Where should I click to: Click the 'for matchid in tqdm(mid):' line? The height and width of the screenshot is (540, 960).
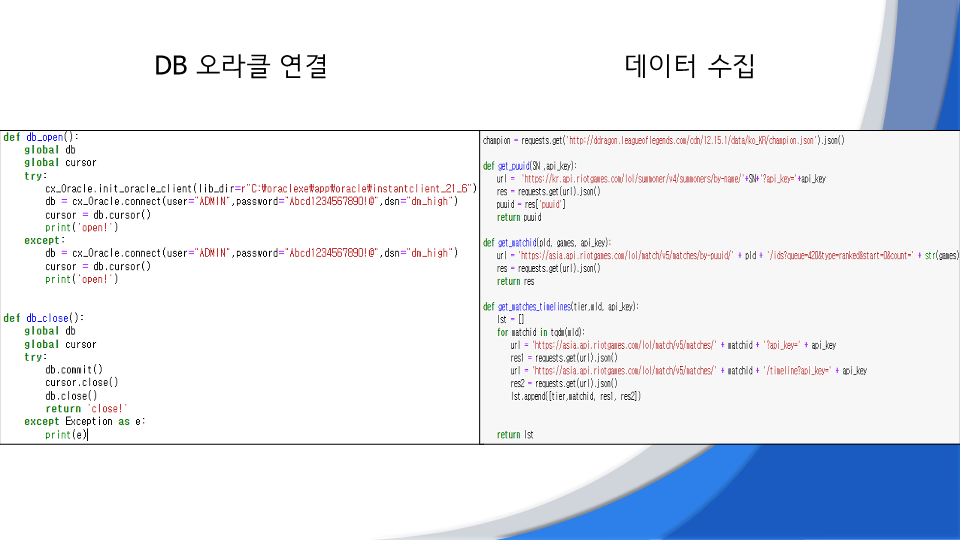point(541,332)
